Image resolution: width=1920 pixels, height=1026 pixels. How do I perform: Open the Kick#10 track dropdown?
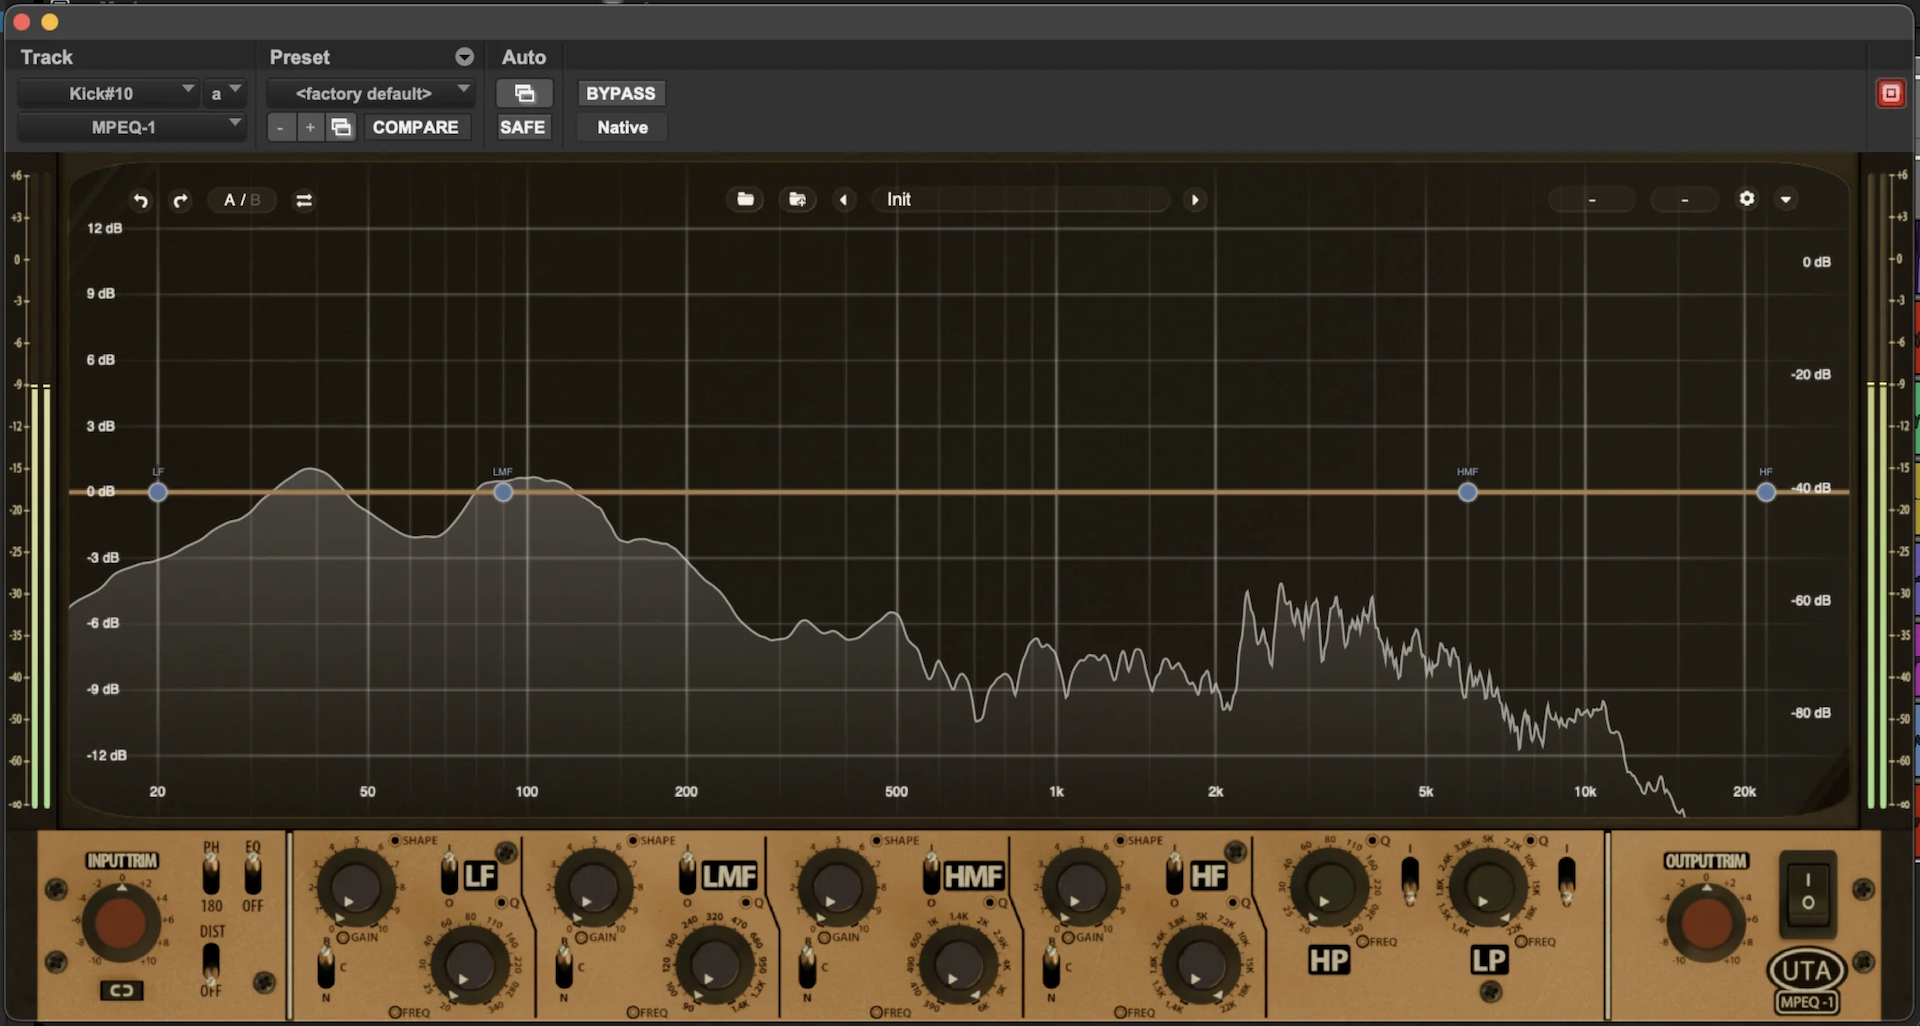pyautogui.click(x=109, y=93)
